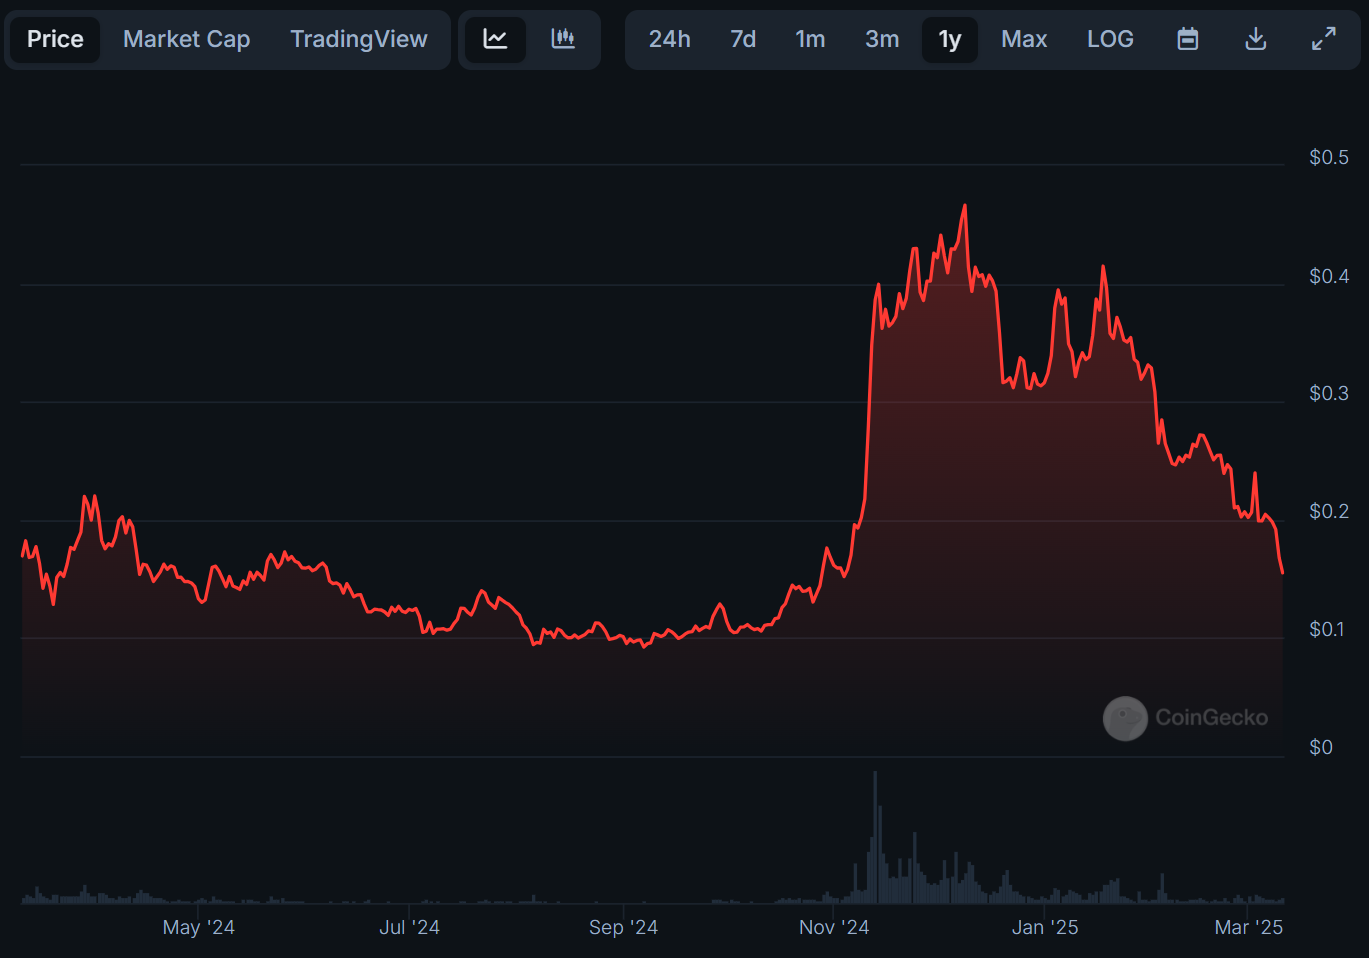Set range to 1m
This screenshot has height=958, width=1369.
click(x=810, y=40)
